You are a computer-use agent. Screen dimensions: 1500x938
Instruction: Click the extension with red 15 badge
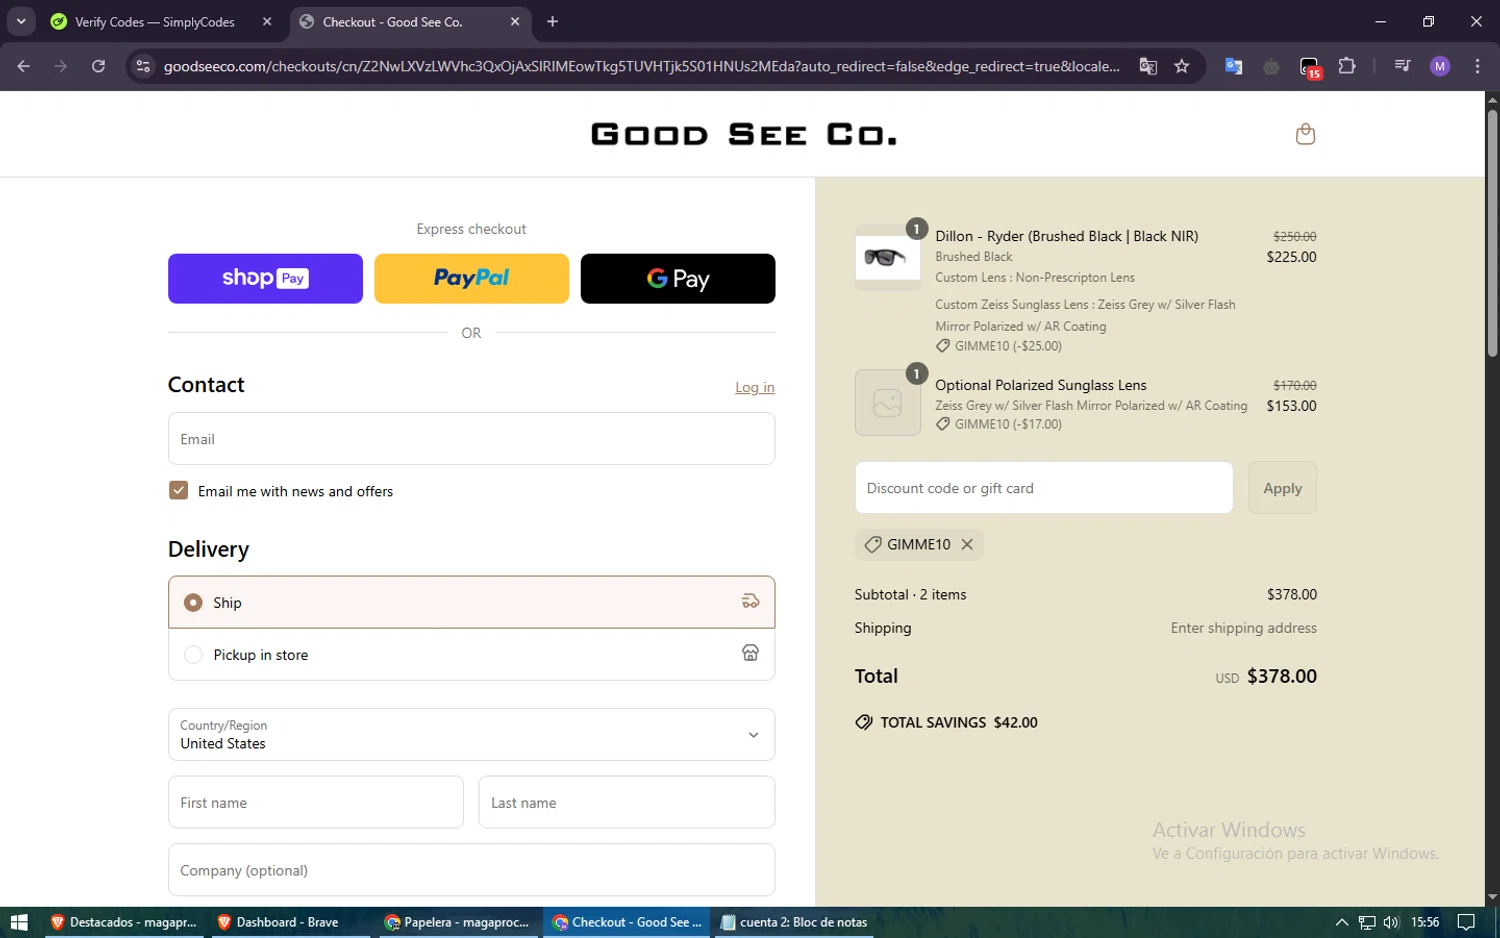pyautogui.click(x=1310, y=67)
